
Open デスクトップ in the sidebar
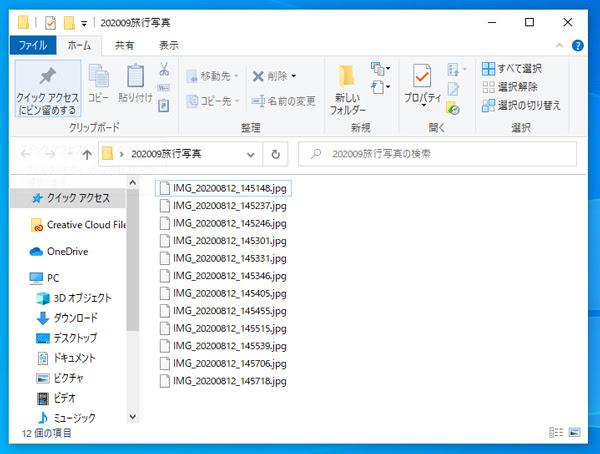tap(67, 338)
